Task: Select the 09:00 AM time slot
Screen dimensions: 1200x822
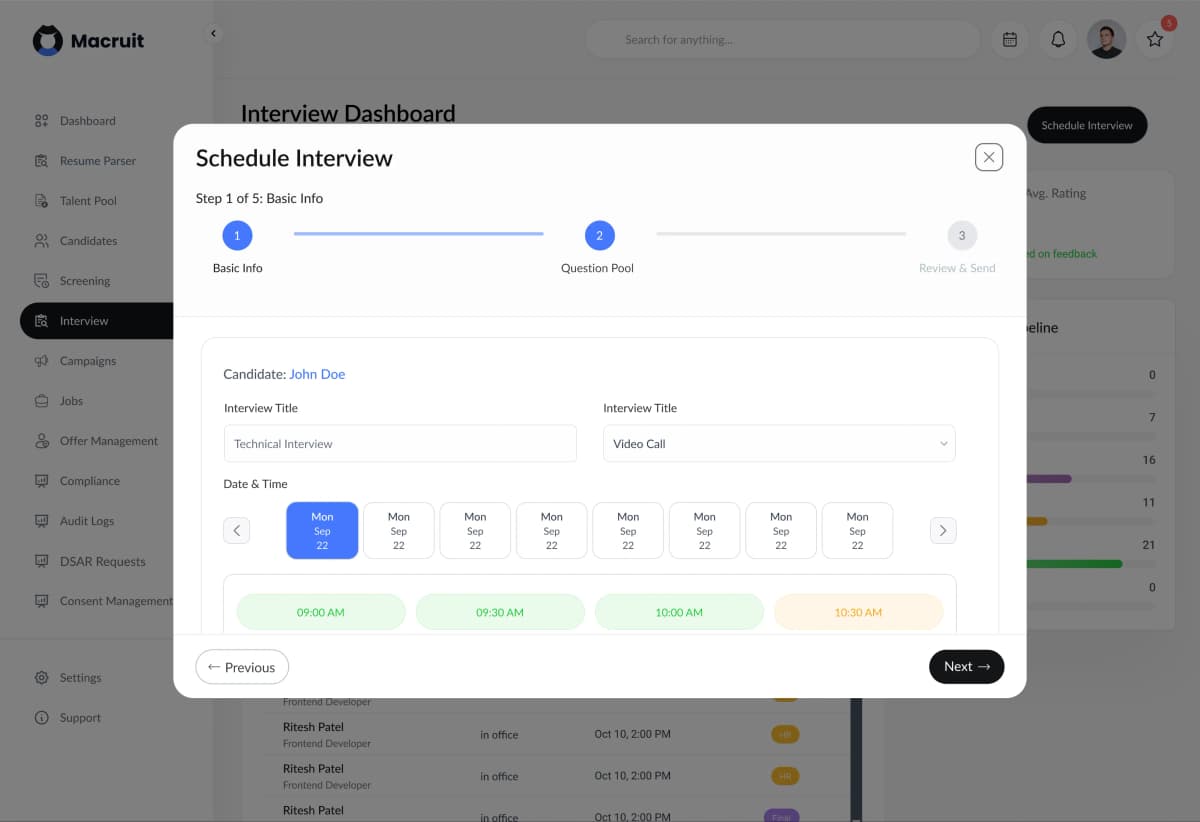Action: (320, 610)
